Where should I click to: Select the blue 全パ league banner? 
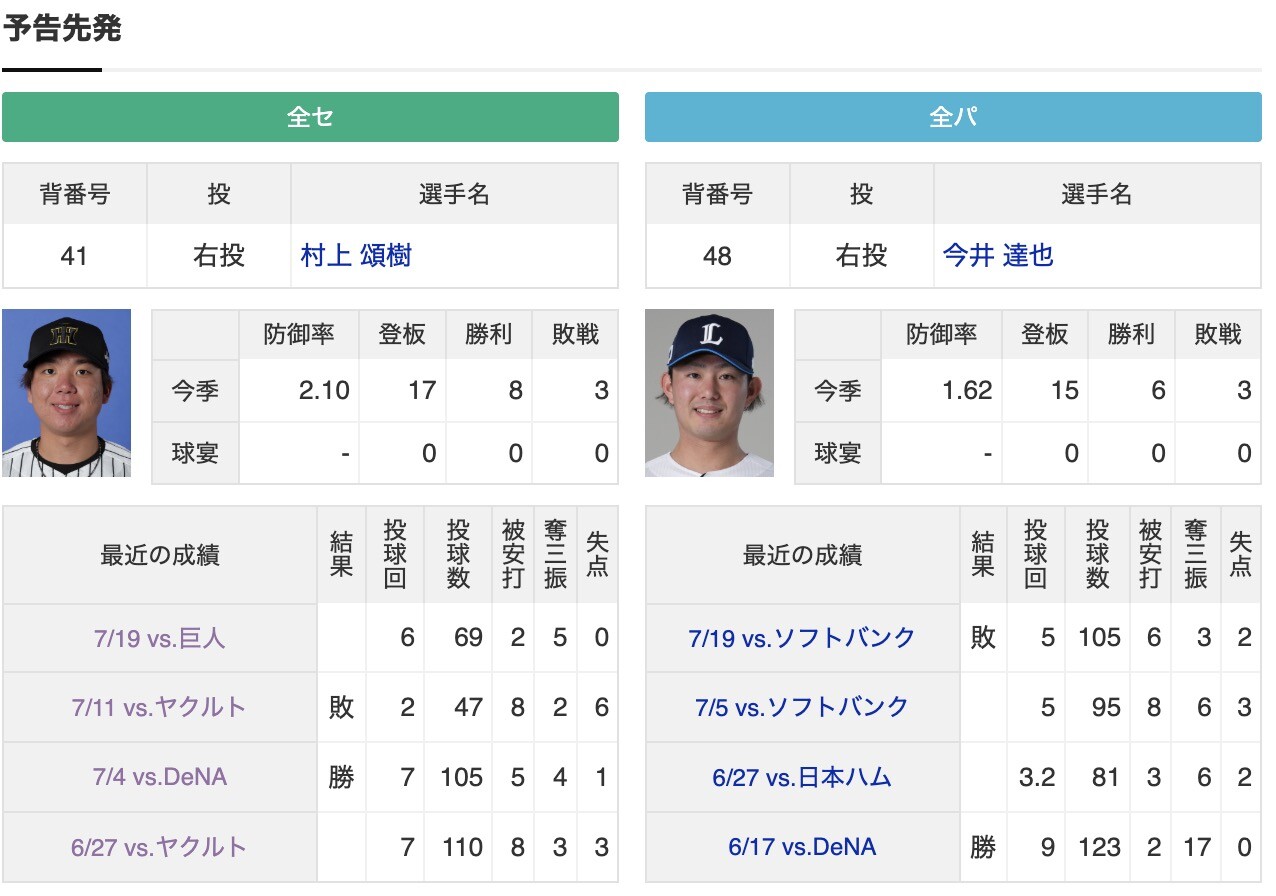click(x=953, y=117)
